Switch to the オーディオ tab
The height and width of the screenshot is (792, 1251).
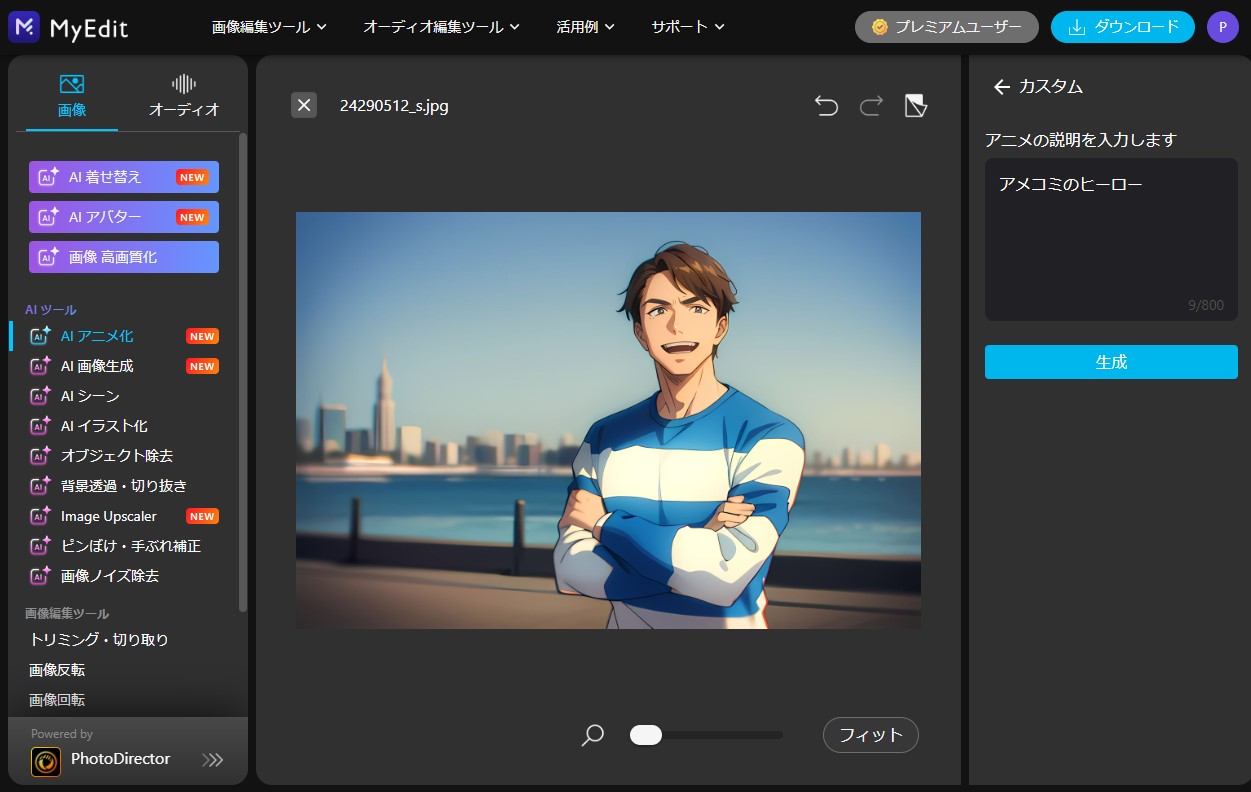184,96
